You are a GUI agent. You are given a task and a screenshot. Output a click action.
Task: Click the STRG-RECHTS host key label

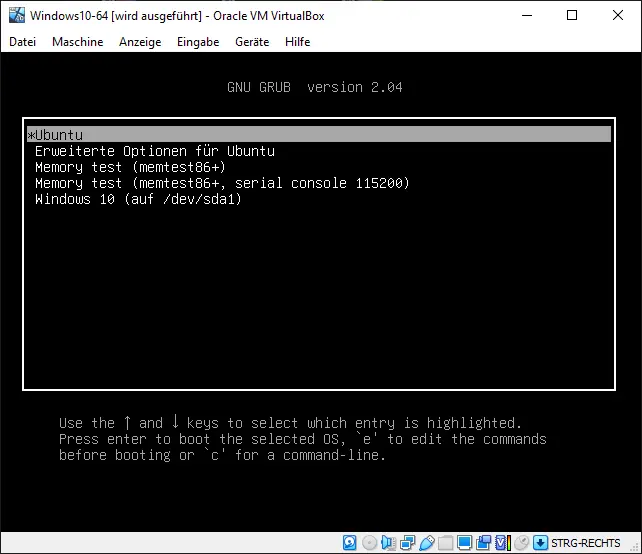(x=588, y=543)
